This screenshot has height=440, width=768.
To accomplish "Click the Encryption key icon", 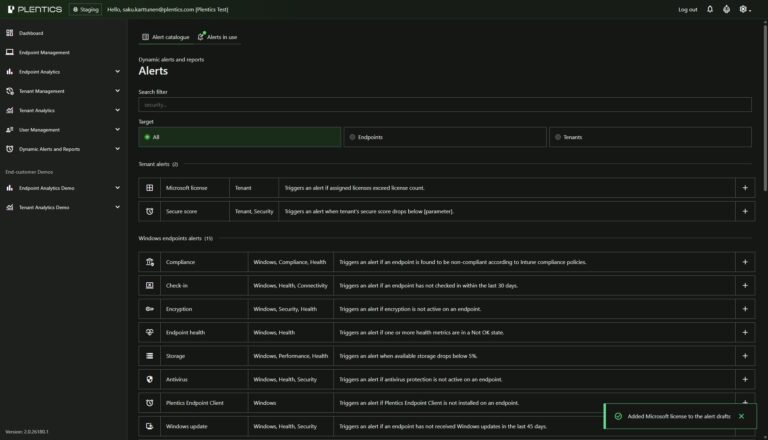I will [149, 309].
